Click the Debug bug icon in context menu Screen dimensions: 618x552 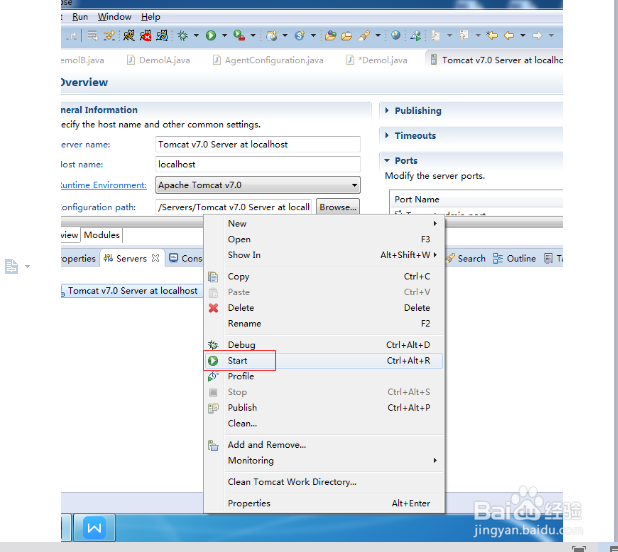pos(213,345)
